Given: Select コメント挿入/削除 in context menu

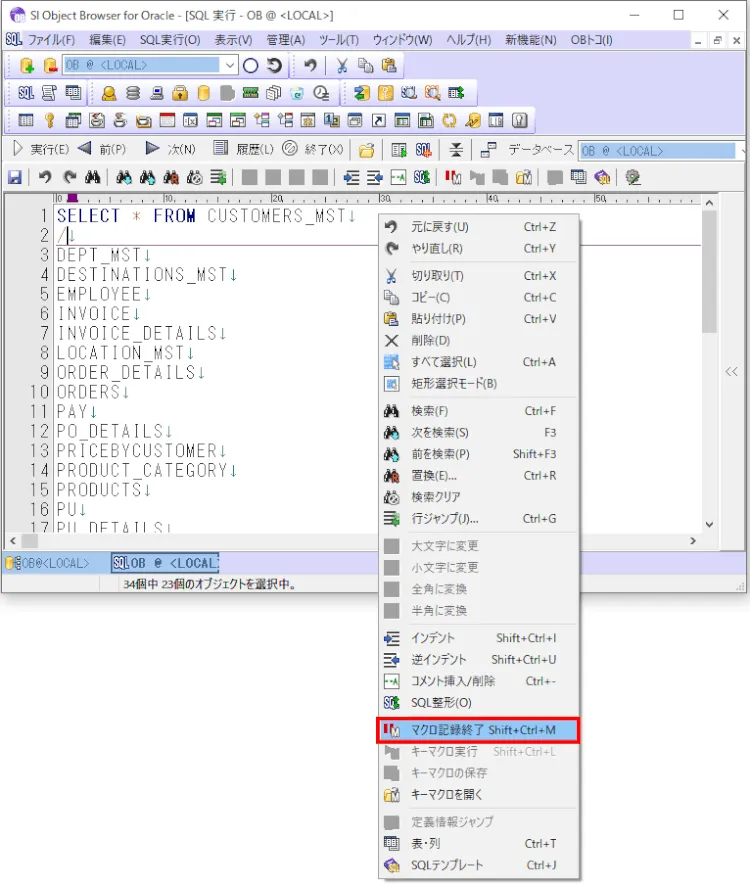Looking at the screenshot, I should click(x=478, y=681).
